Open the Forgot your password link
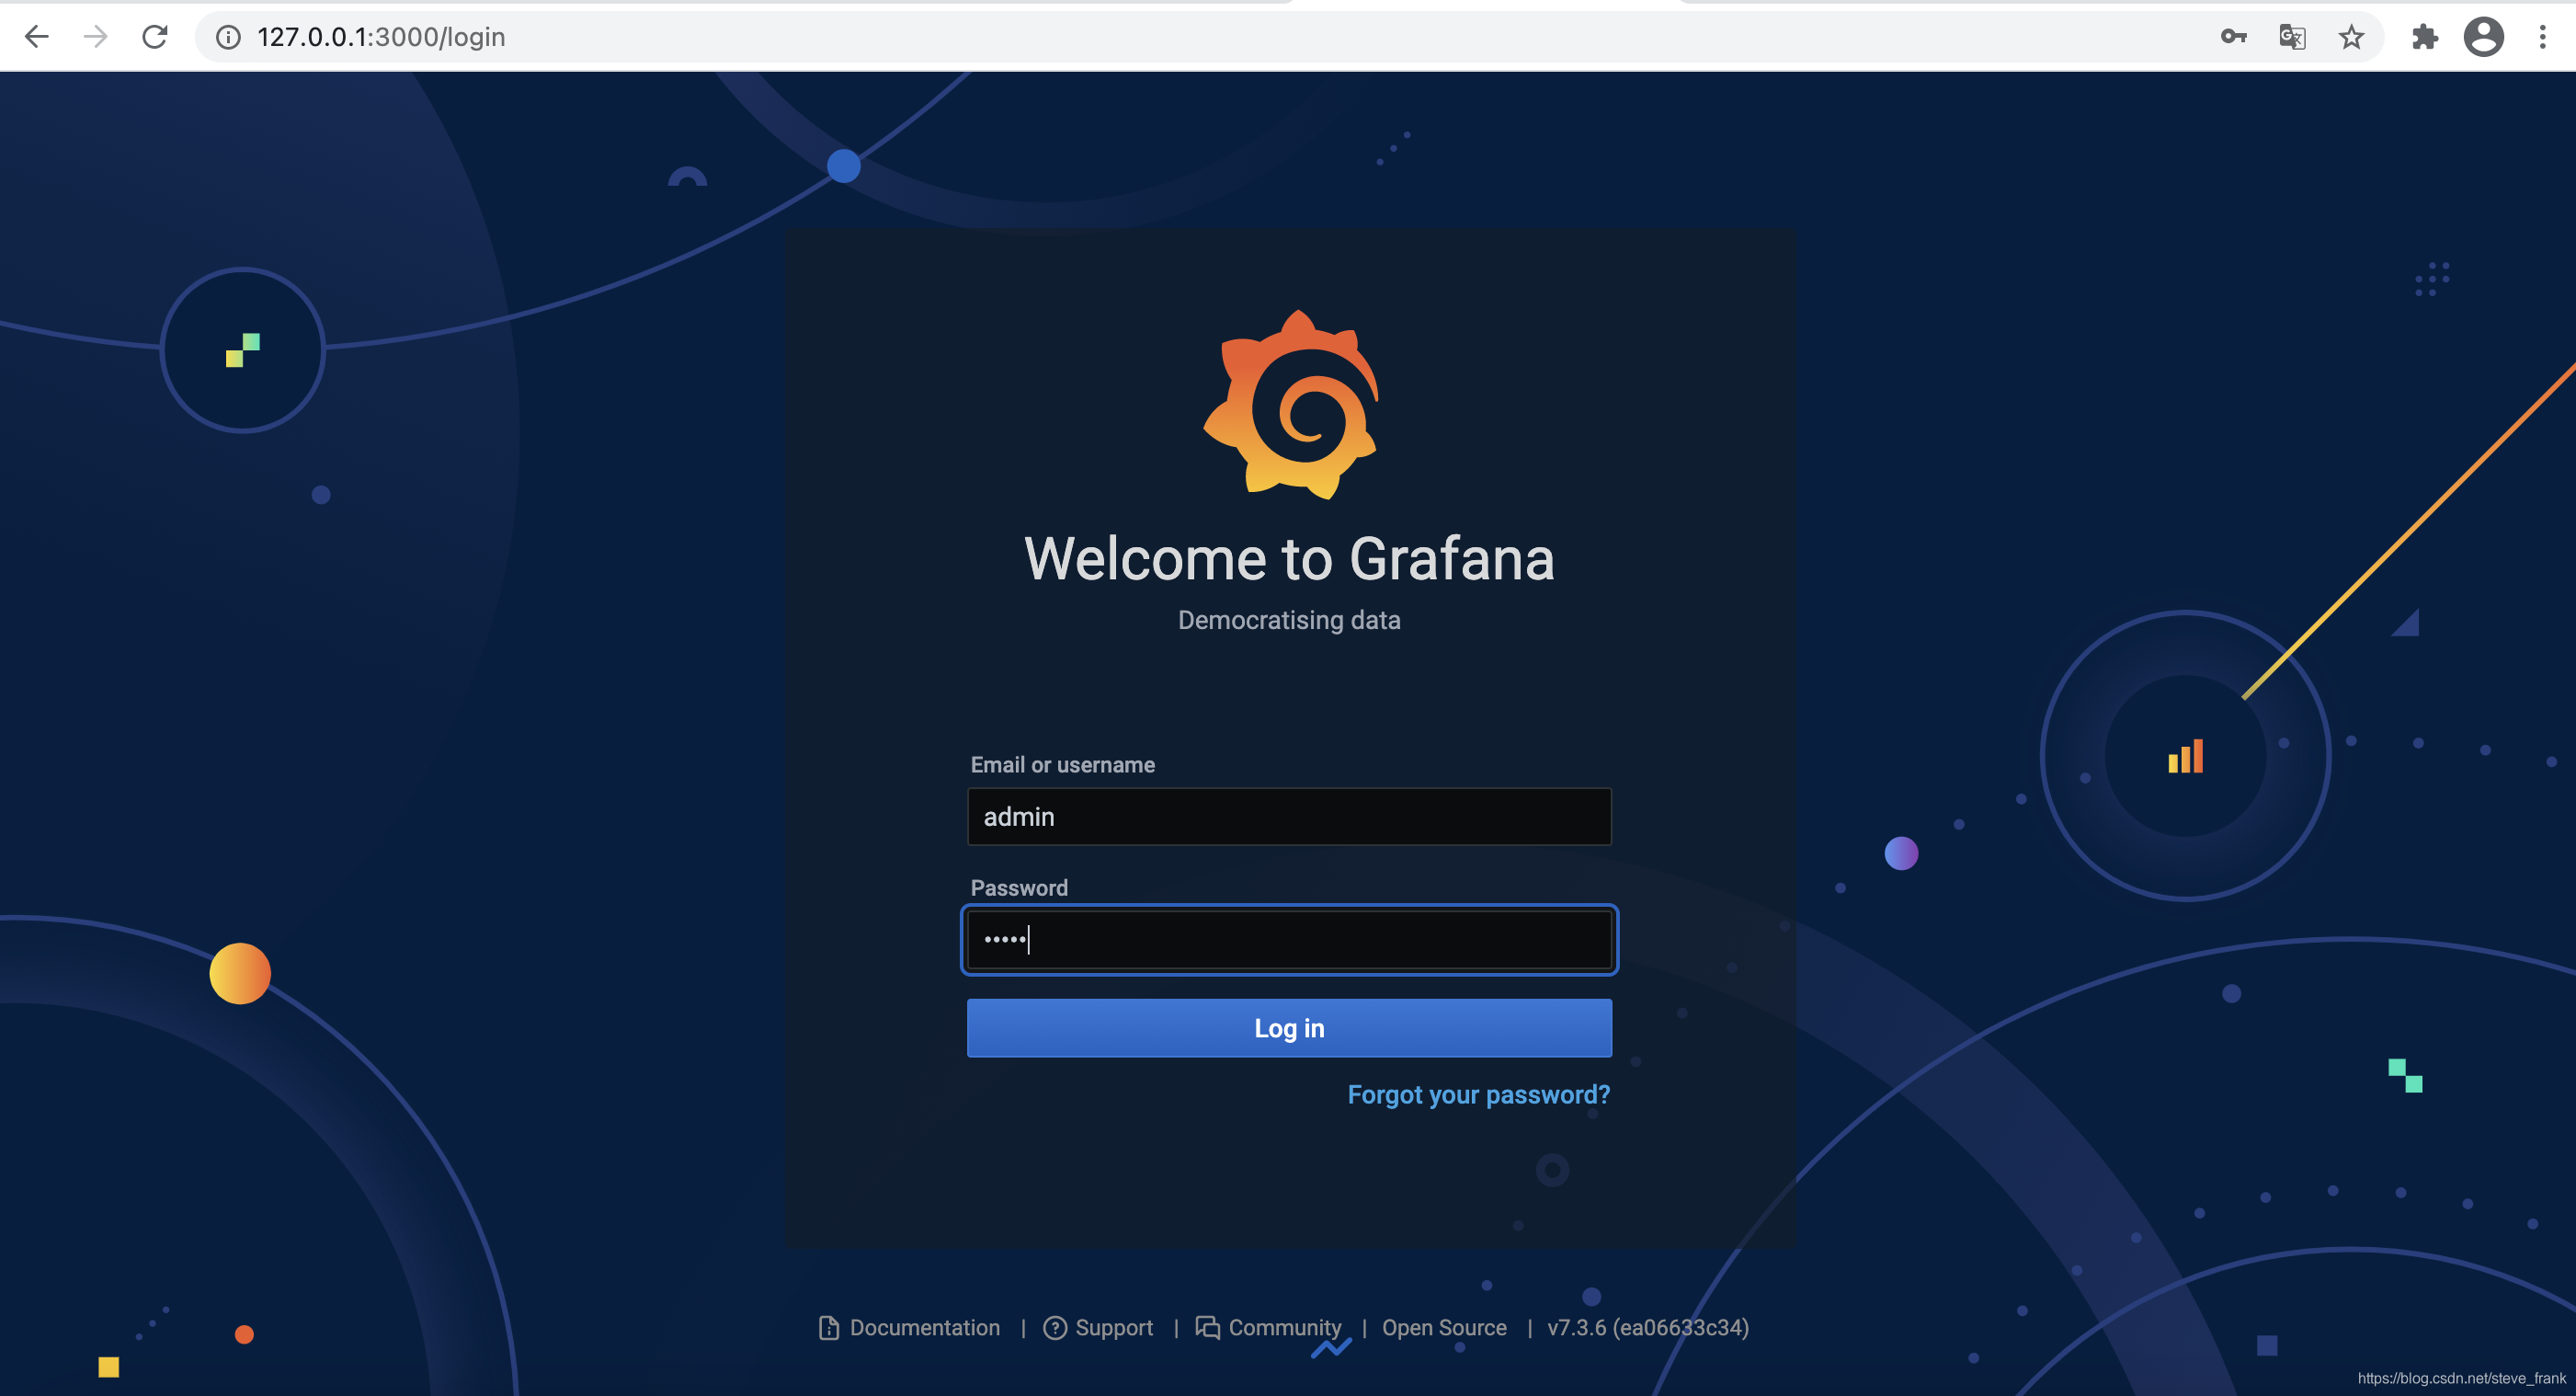 click(x=1478, y=1095)
